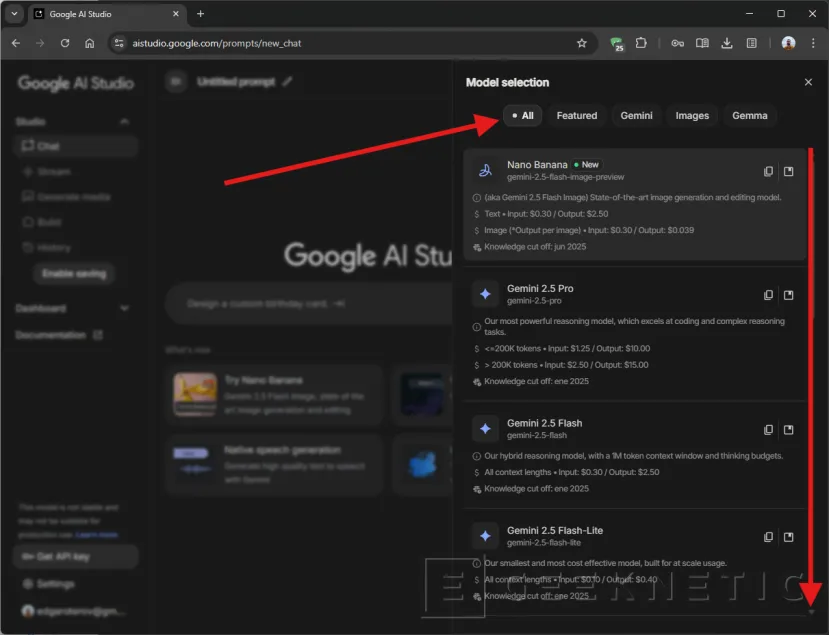Close the Model selection panel
The width and height of the screenshot is (829, 635).
[x=808, y=82]
